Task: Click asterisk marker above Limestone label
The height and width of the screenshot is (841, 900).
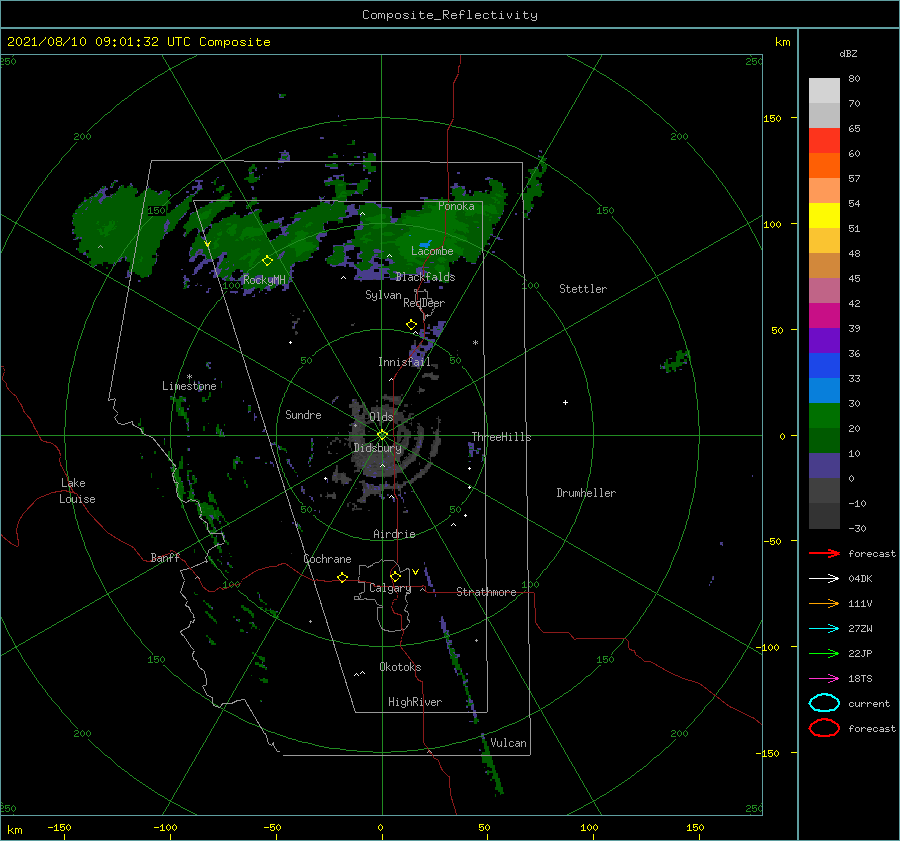Action: [189, 377]
